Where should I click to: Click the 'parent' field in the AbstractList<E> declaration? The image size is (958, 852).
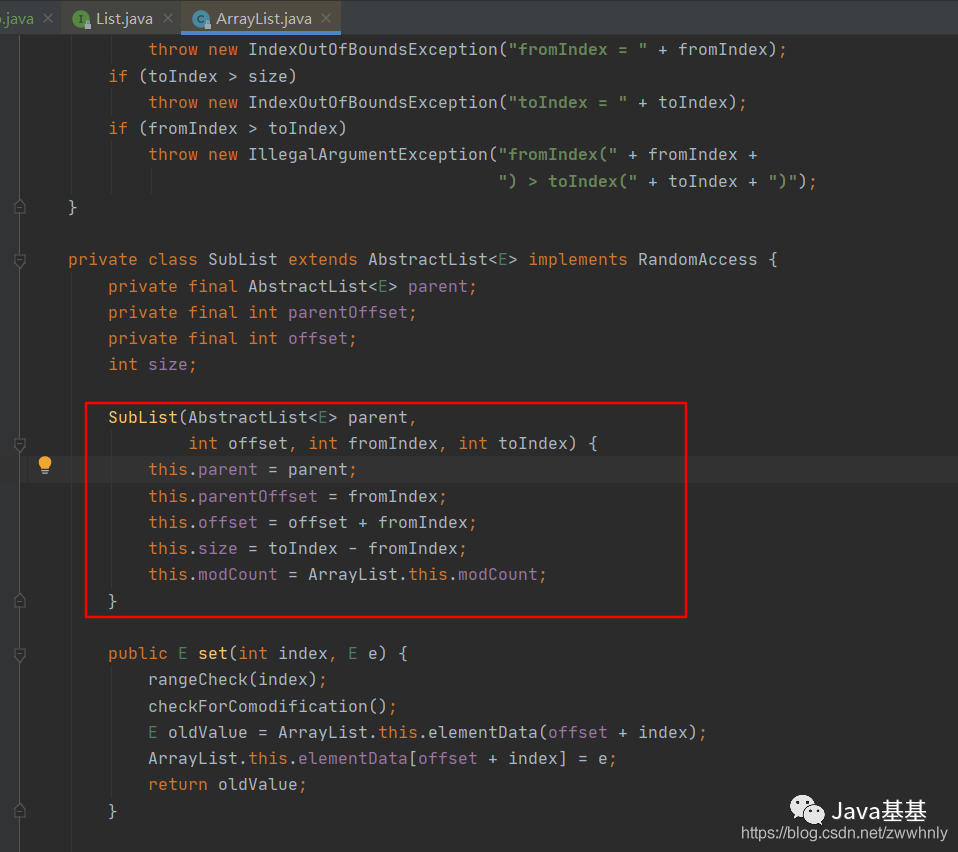[437, 286]
